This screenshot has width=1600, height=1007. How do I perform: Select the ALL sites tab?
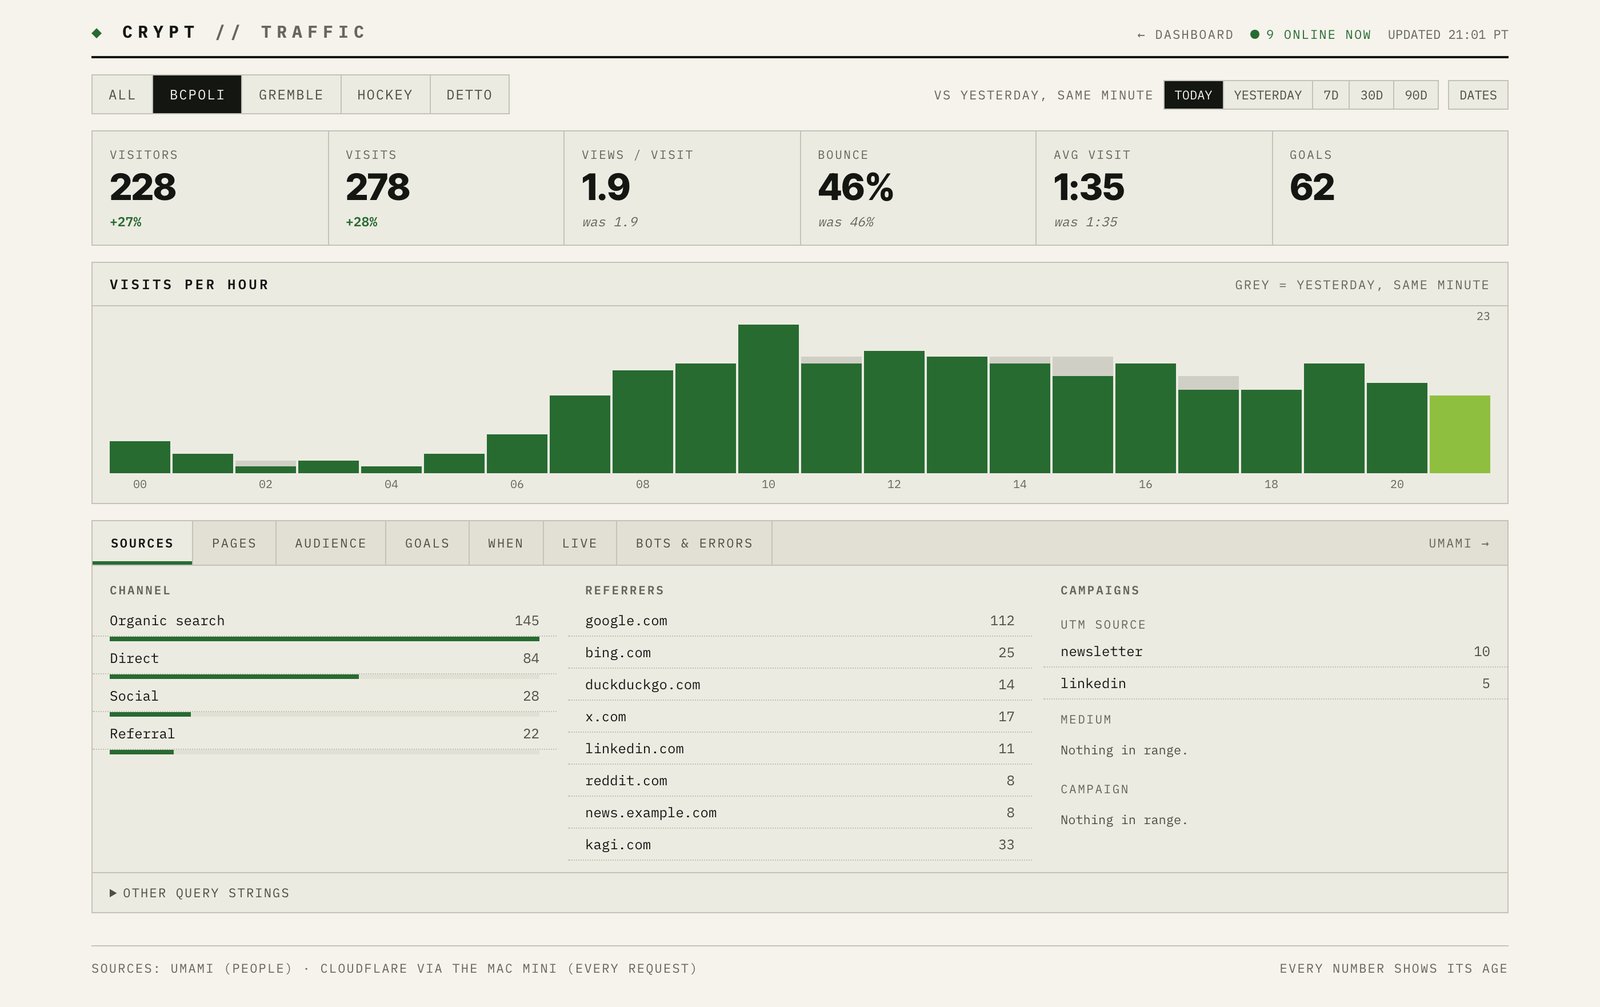(122, 94)
